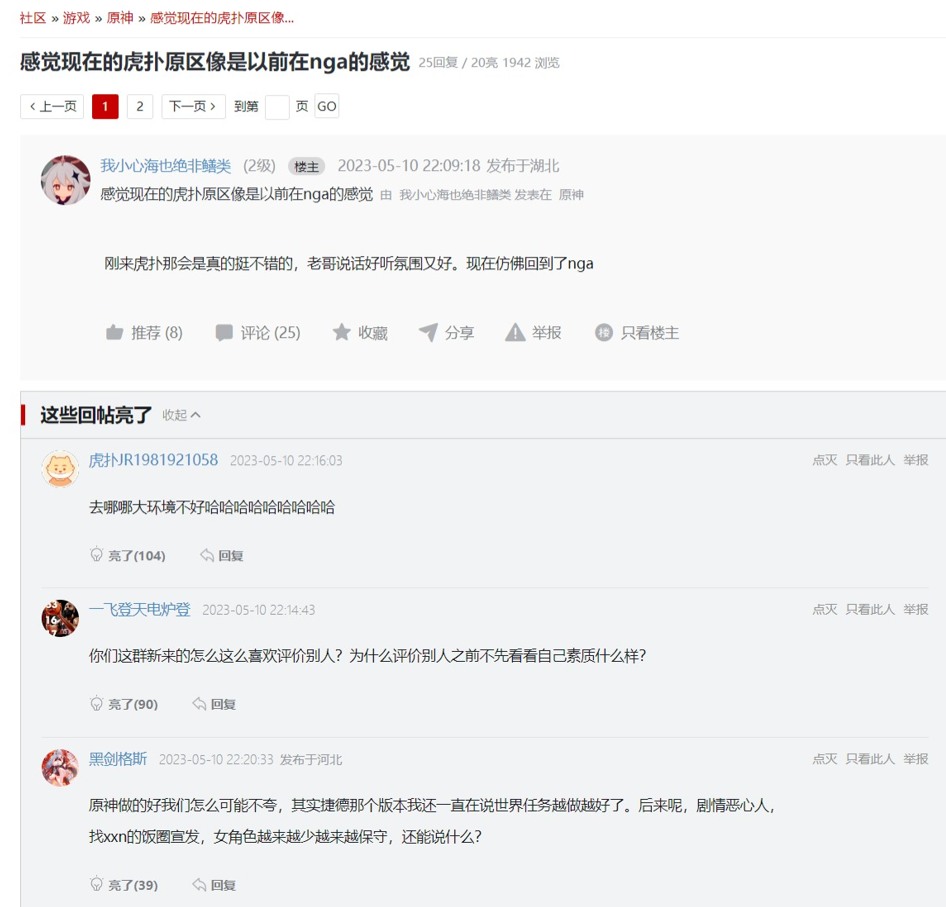Share the post using the paper plane icon
The width and height of the screenshot is (946, 907).
click(428, 332)
